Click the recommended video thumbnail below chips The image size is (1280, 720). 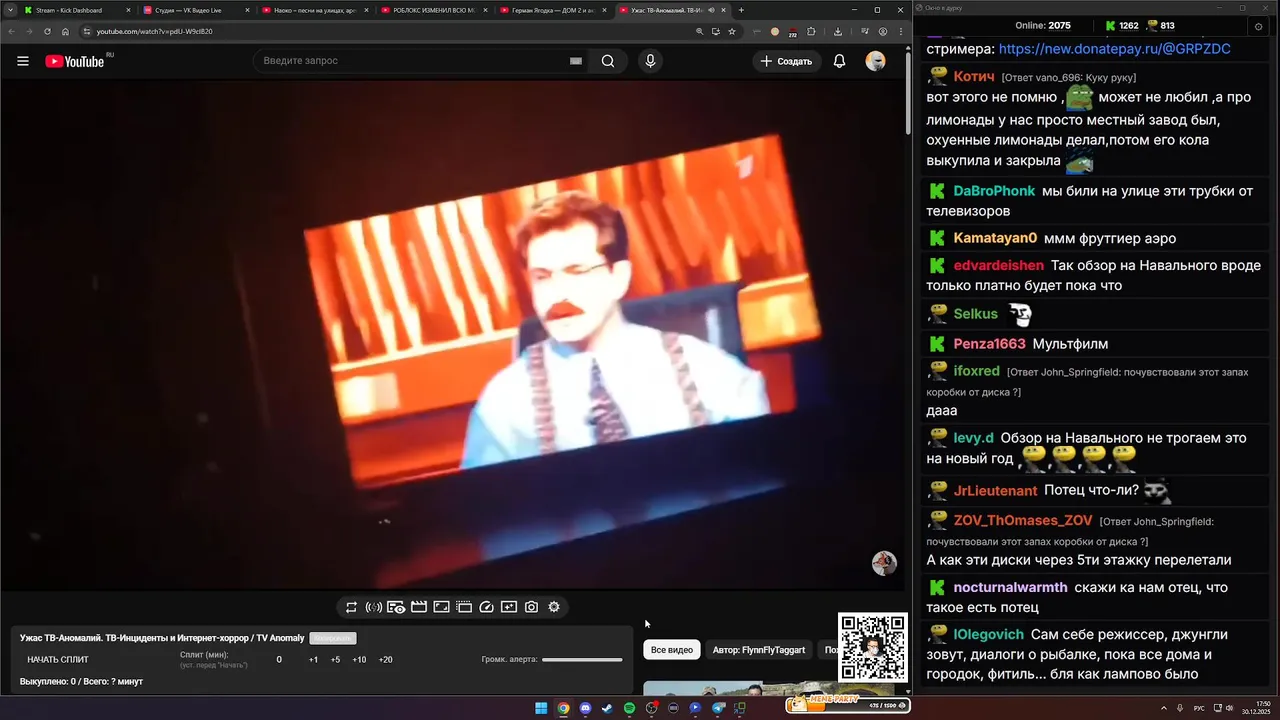[768, 688]
